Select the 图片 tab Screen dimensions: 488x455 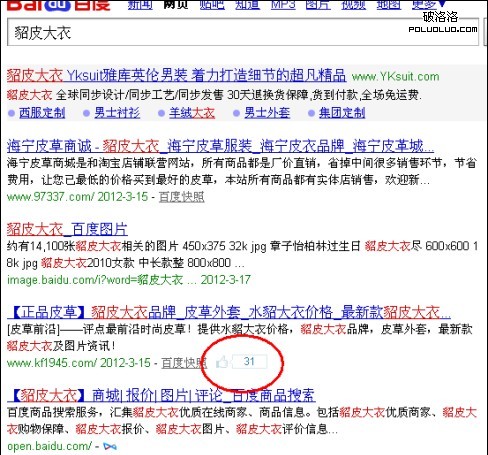click(318, 4)
